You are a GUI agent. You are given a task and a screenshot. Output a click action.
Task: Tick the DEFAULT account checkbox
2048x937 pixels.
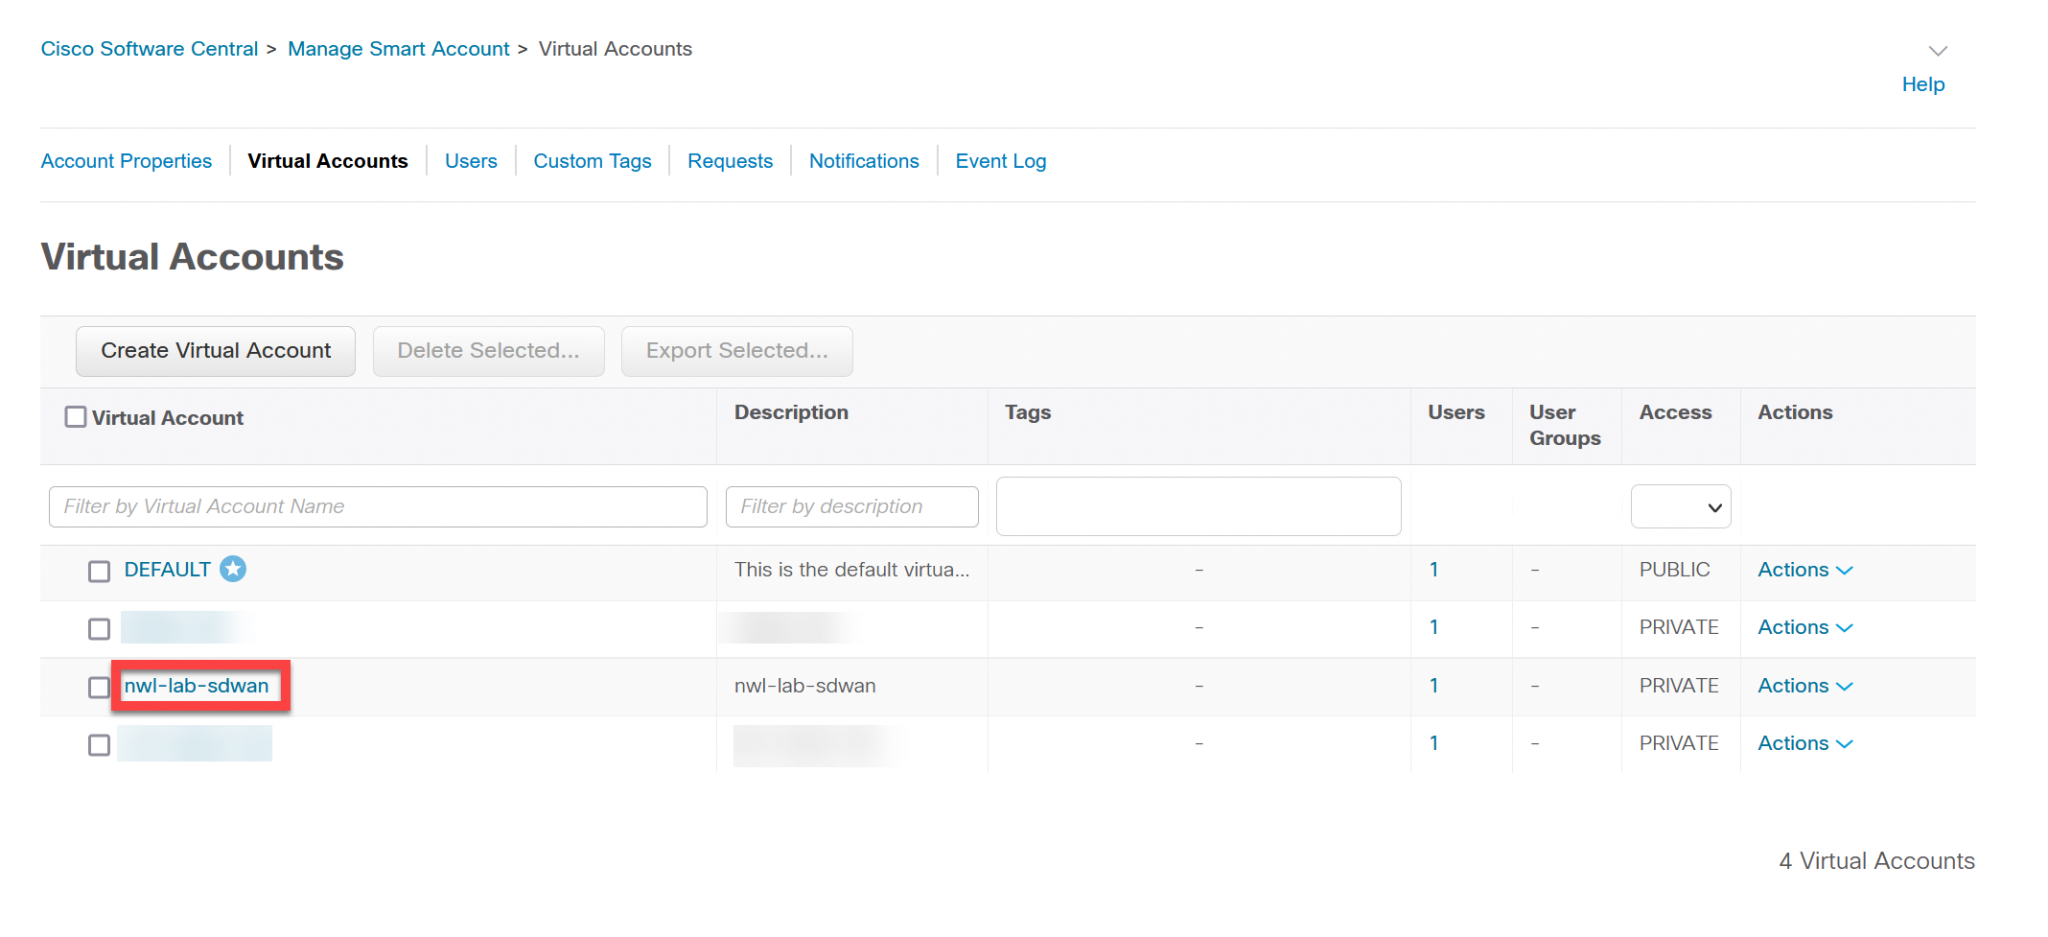99,571
